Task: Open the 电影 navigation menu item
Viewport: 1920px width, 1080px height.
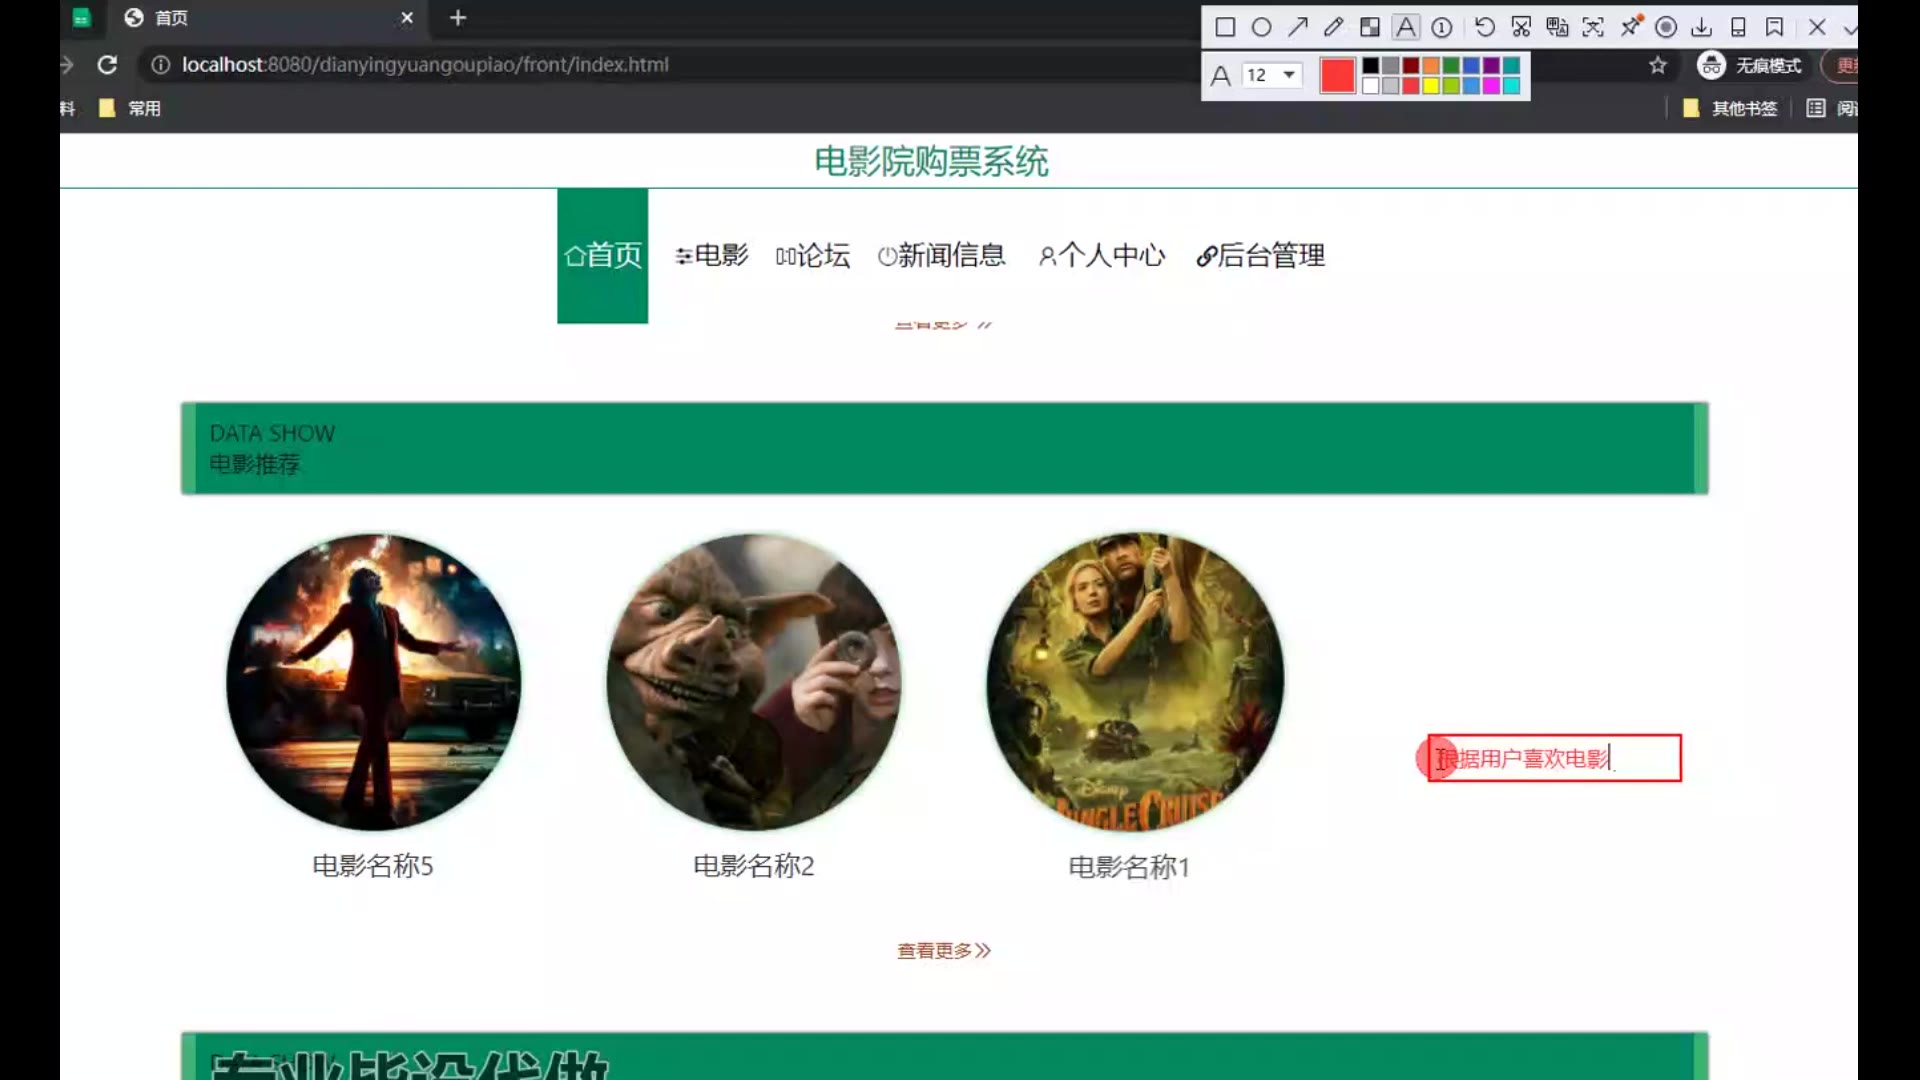Action: tap(711, 256)
